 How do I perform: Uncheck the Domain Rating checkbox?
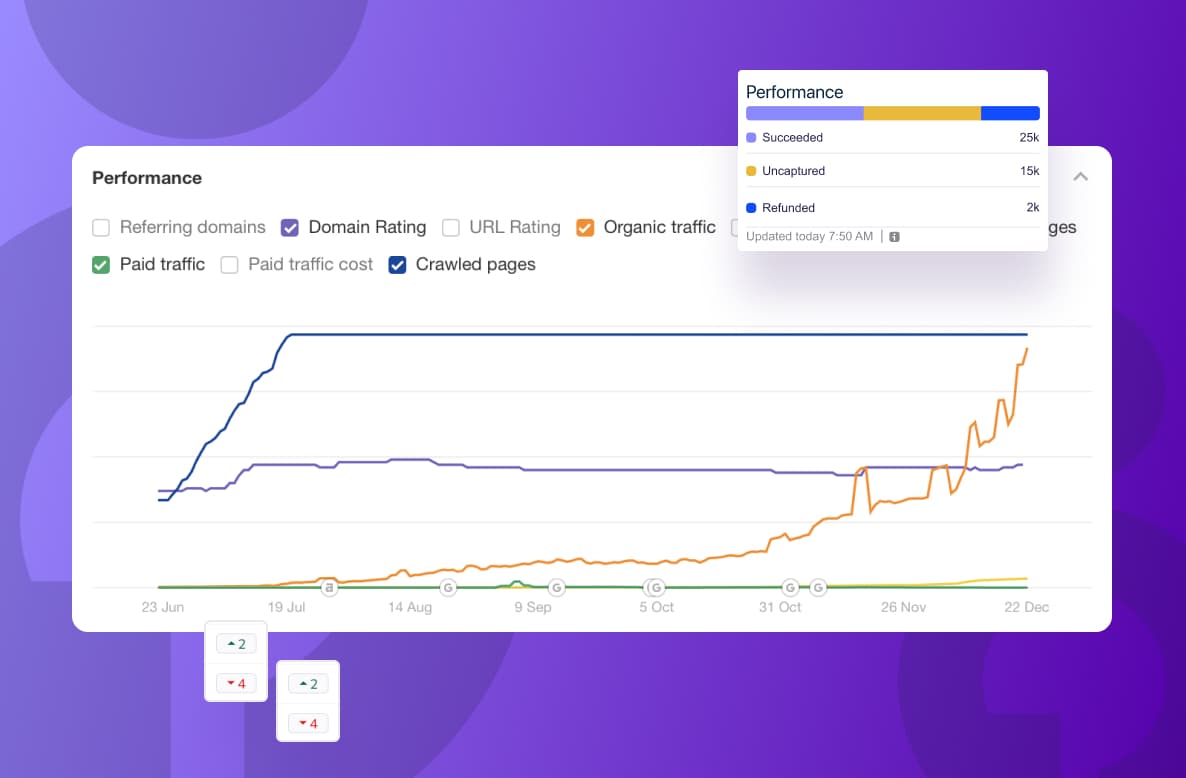pos(290,227)
